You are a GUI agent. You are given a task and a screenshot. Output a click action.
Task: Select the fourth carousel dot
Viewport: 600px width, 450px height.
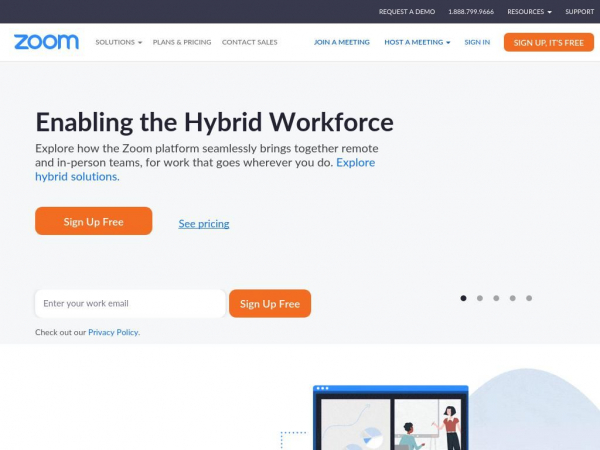pos(513,298)
